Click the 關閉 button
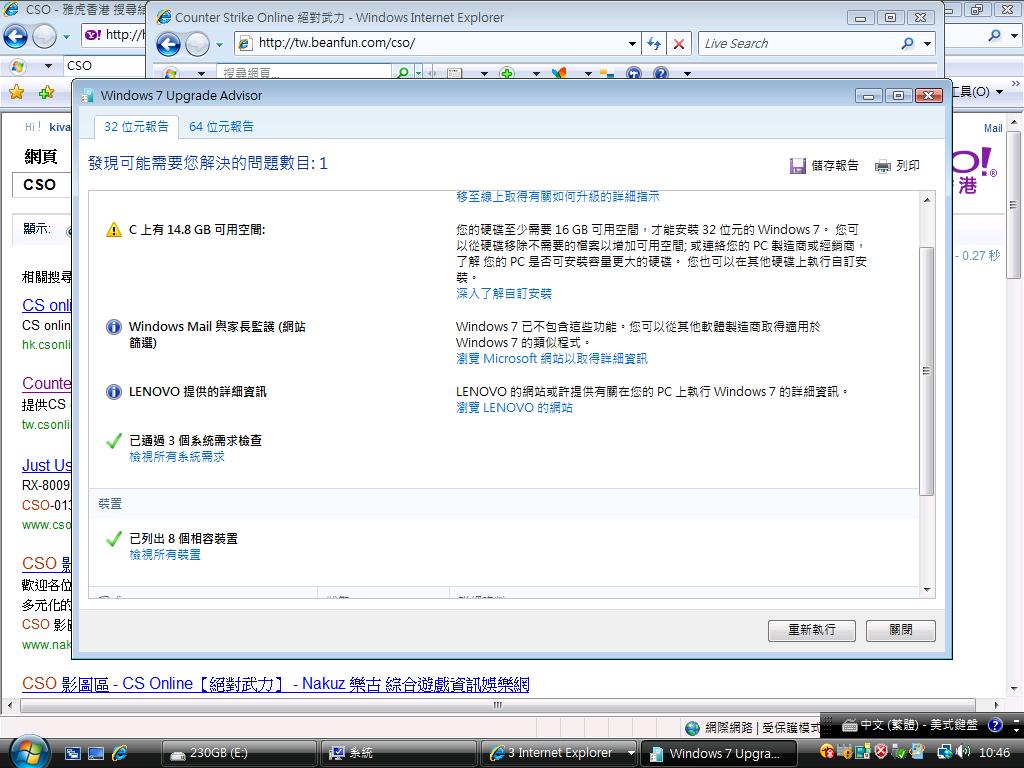Screen dimensions: 1024x768 click(901, 630)
